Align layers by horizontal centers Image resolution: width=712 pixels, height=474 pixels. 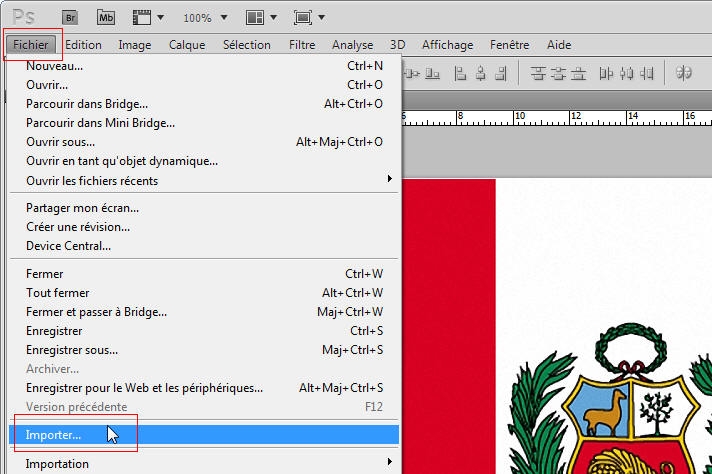click(x=481, y=73)
